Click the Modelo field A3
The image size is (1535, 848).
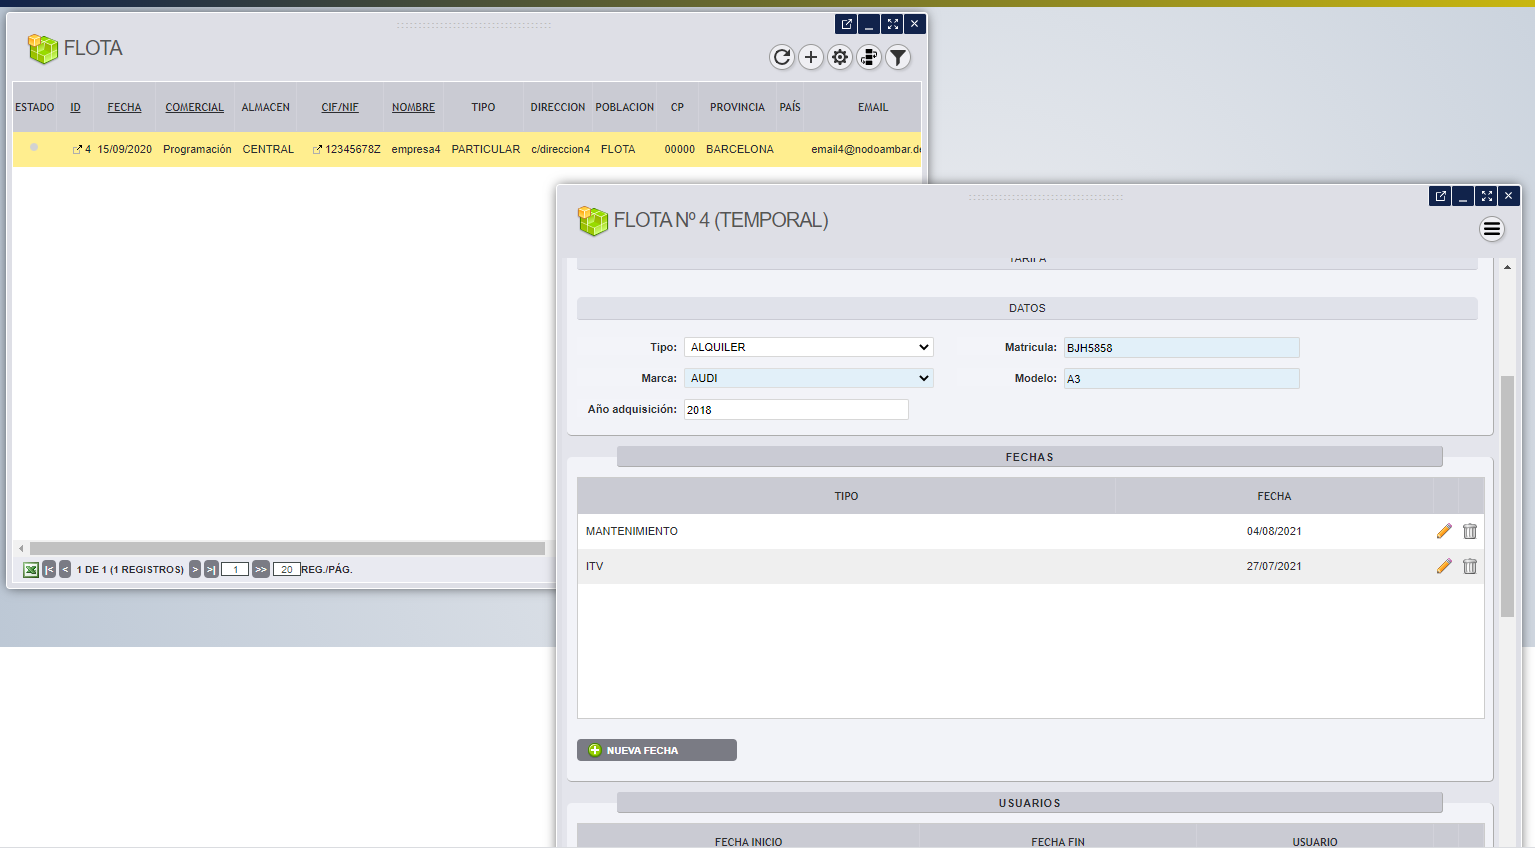tap(1182, 379)
